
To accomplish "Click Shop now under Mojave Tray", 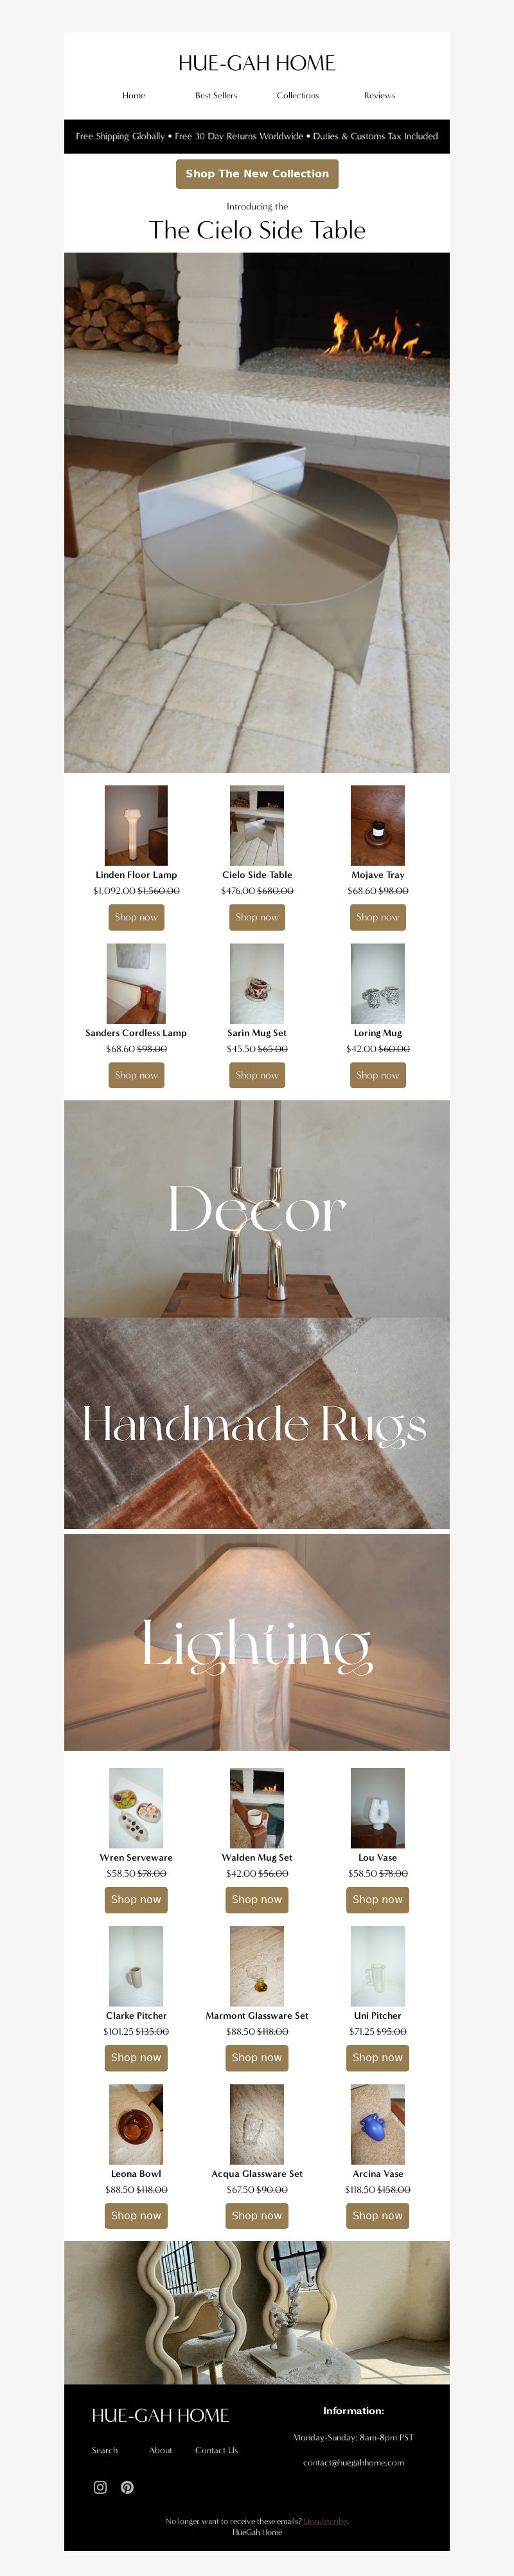I will pos(378,917).
